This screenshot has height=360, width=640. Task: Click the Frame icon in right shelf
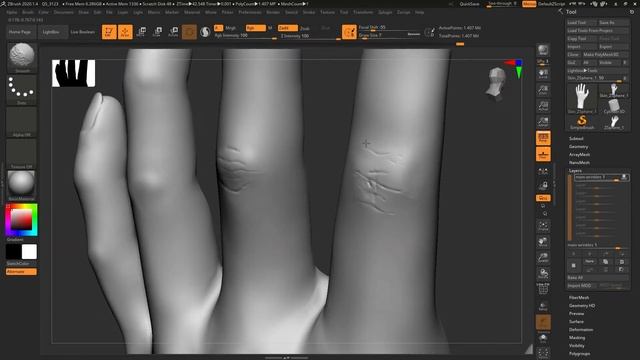pyautogui.click(x=543, y=226)
